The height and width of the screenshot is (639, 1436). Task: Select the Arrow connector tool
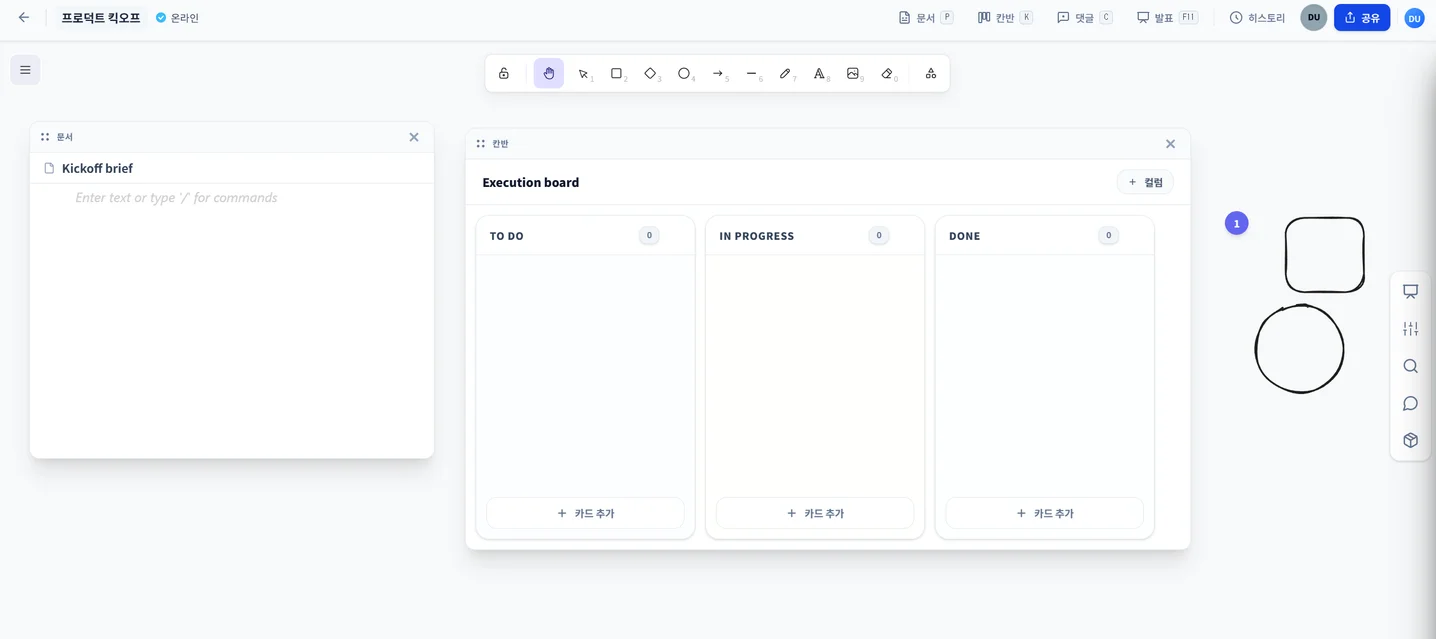coord(718,73)
